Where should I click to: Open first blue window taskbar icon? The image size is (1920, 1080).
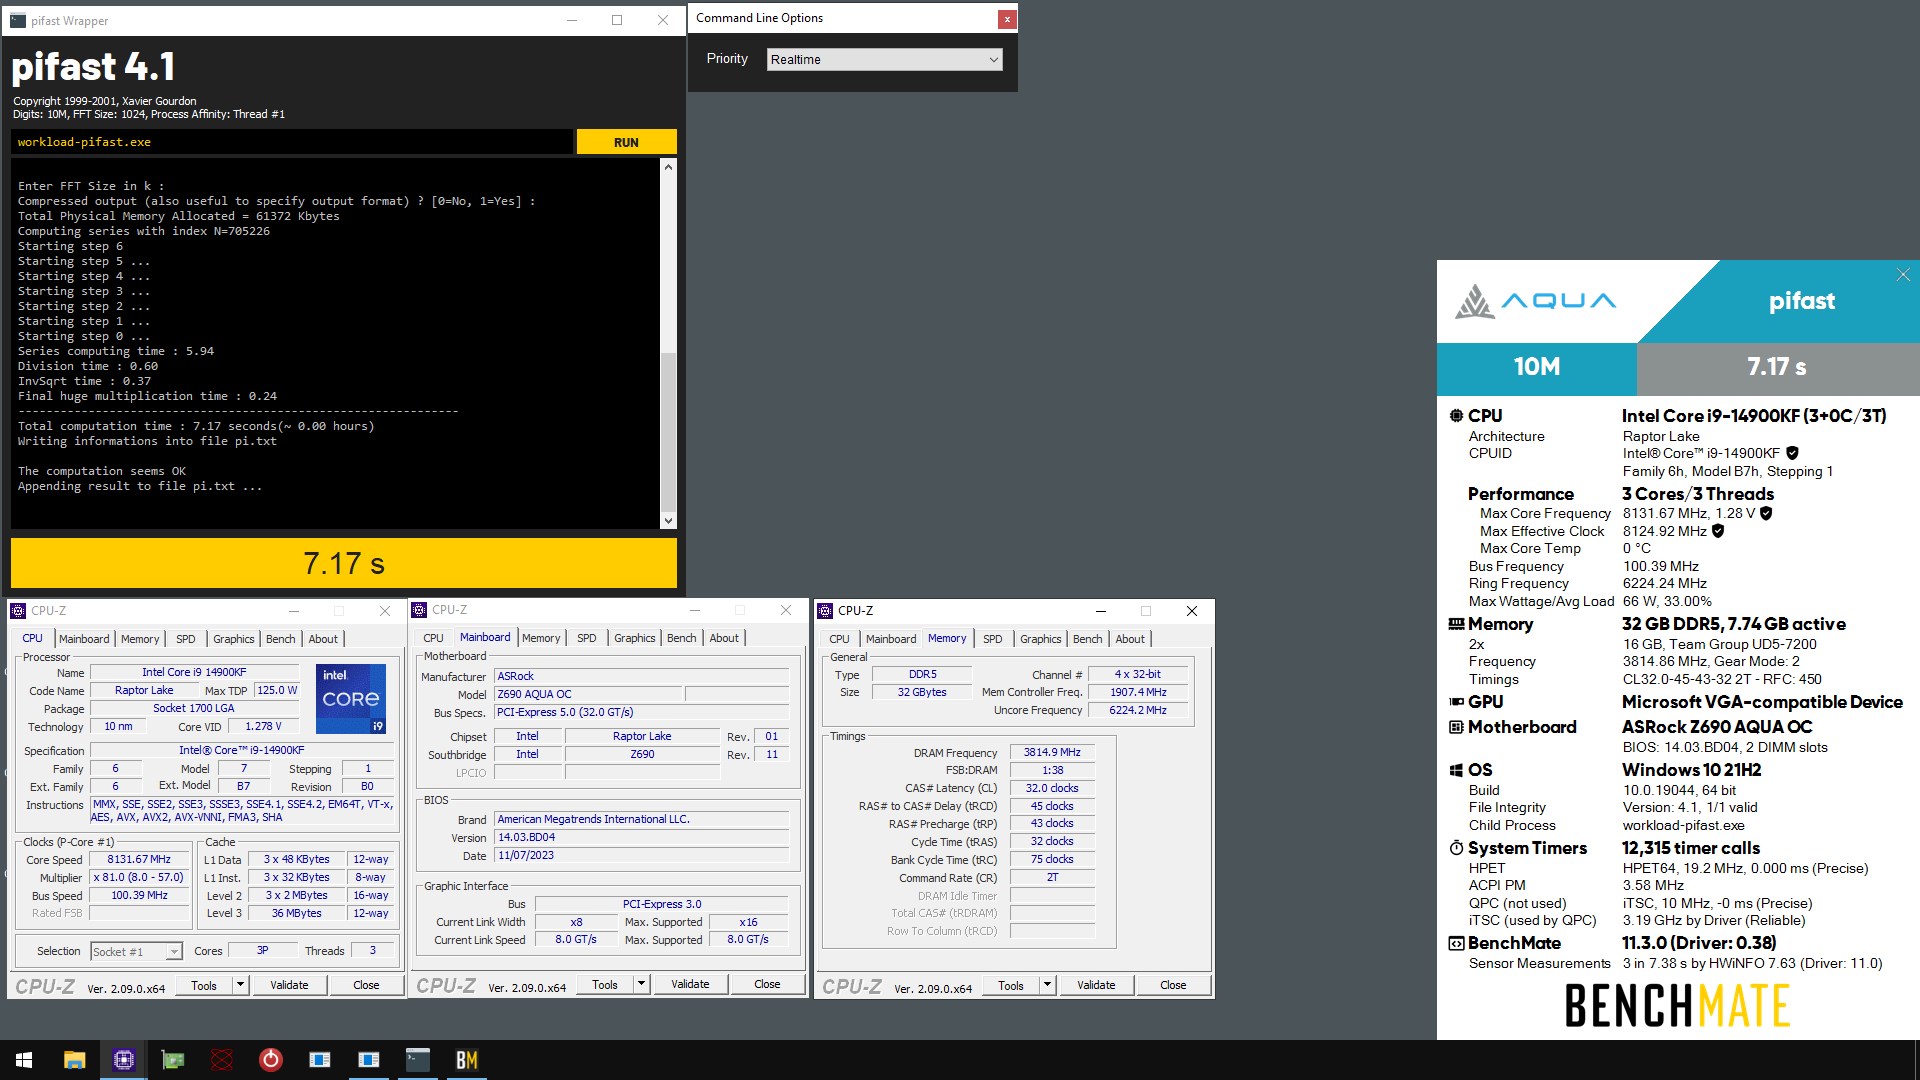pyautogui.click(x=320, y=1060)
